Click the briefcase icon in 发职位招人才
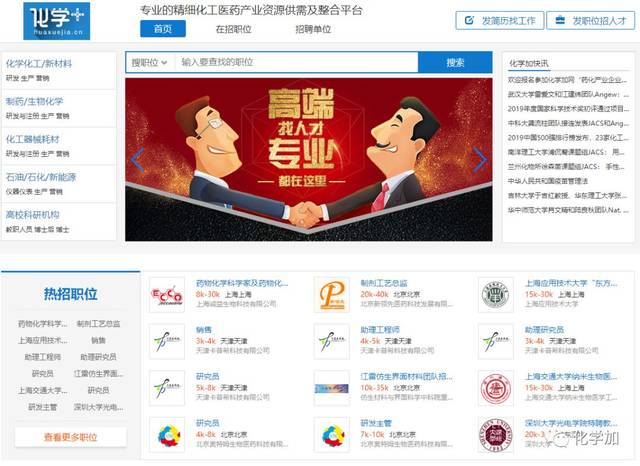The image size is (640, 466). pyautogui.click(x=560, y=20)
